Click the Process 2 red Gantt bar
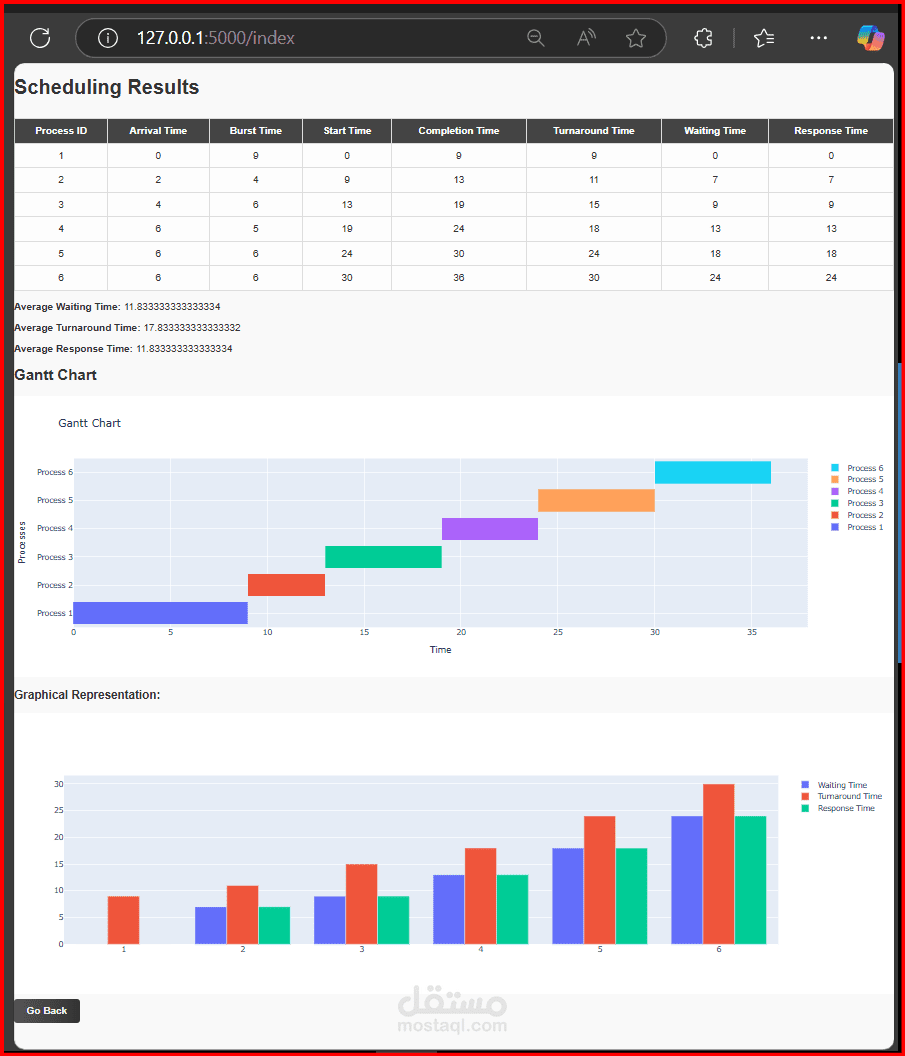This screenshot has height=1056, width=905. [x=286, y=585]
